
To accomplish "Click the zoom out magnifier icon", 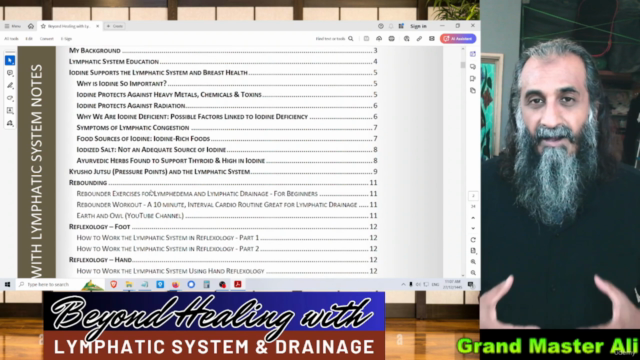I will [473, 273].
